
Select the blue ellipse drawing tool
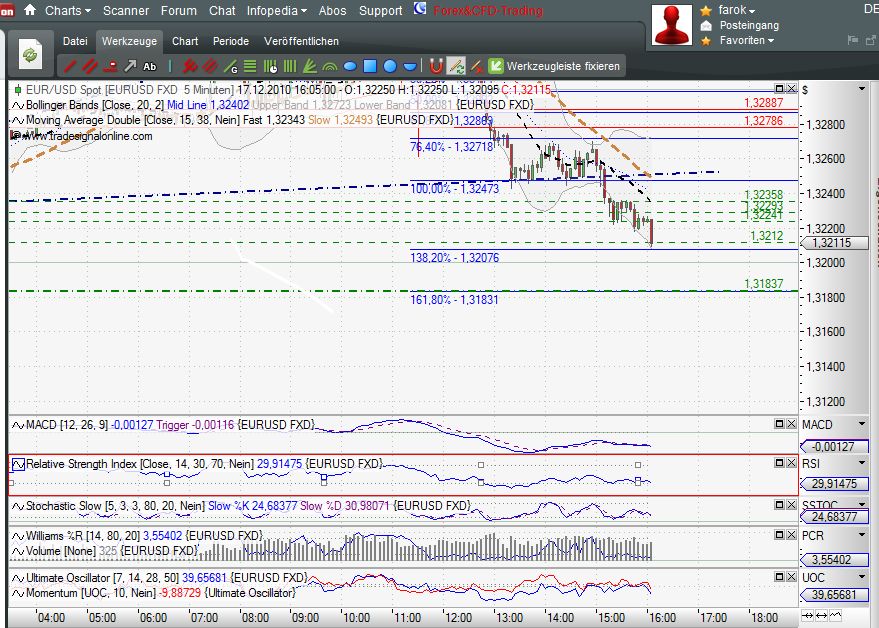pyautogui.click(x=350, y=67)
